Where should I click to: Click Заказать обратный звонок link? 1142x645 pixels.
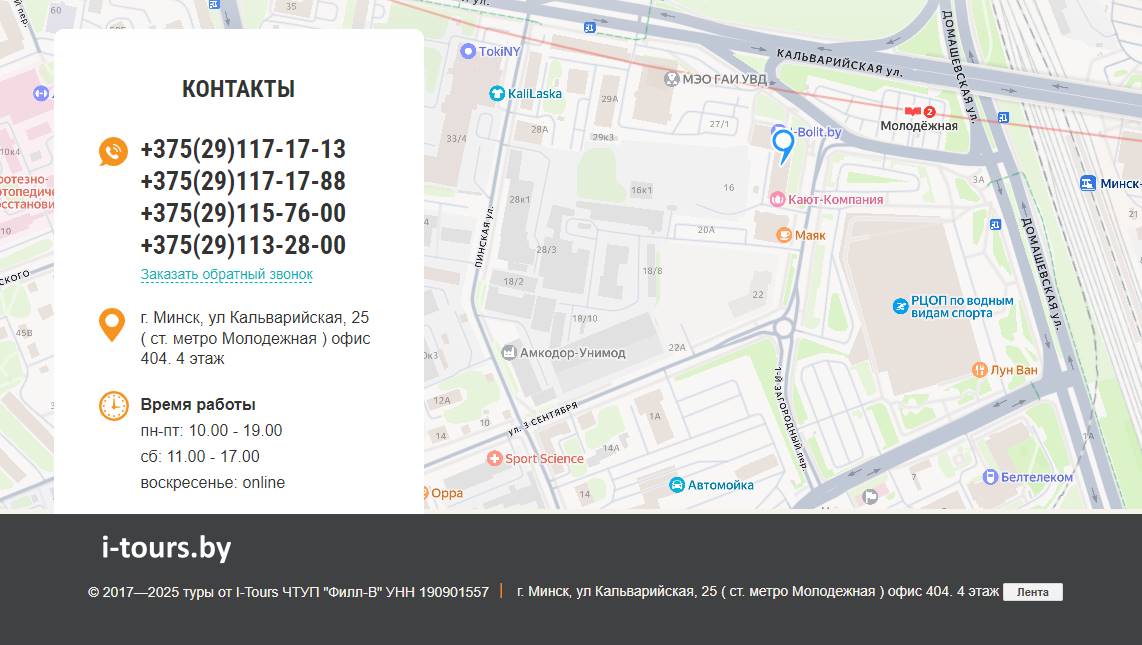tap(227, 274)
